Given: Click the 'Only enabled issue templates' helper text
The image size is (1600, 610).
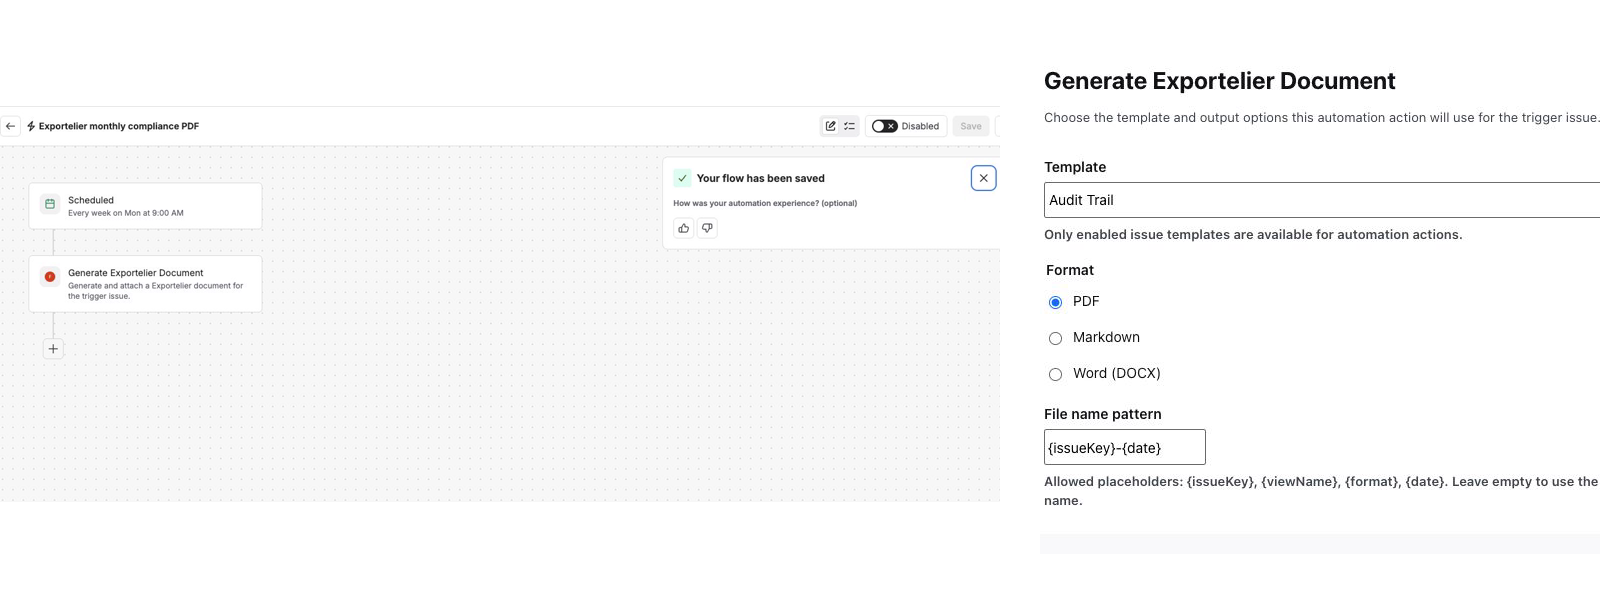Looking at the screenshot, I should (1253, 235).
